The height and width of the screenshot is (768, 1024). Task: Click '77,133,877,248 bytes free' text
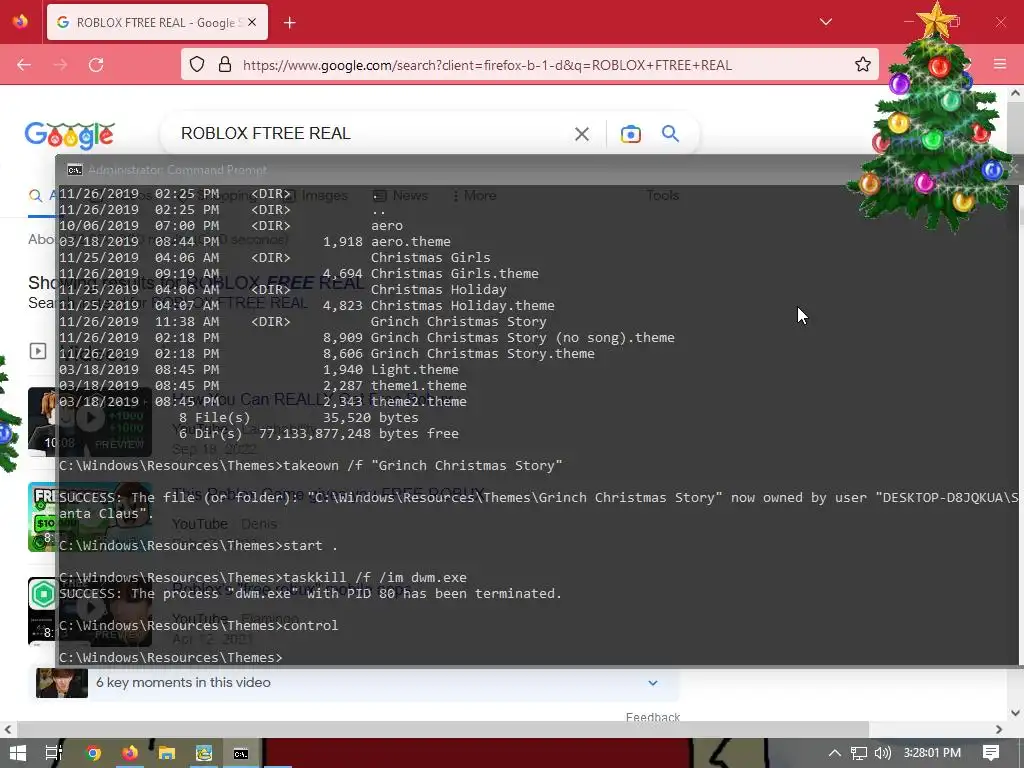point(359,434)
